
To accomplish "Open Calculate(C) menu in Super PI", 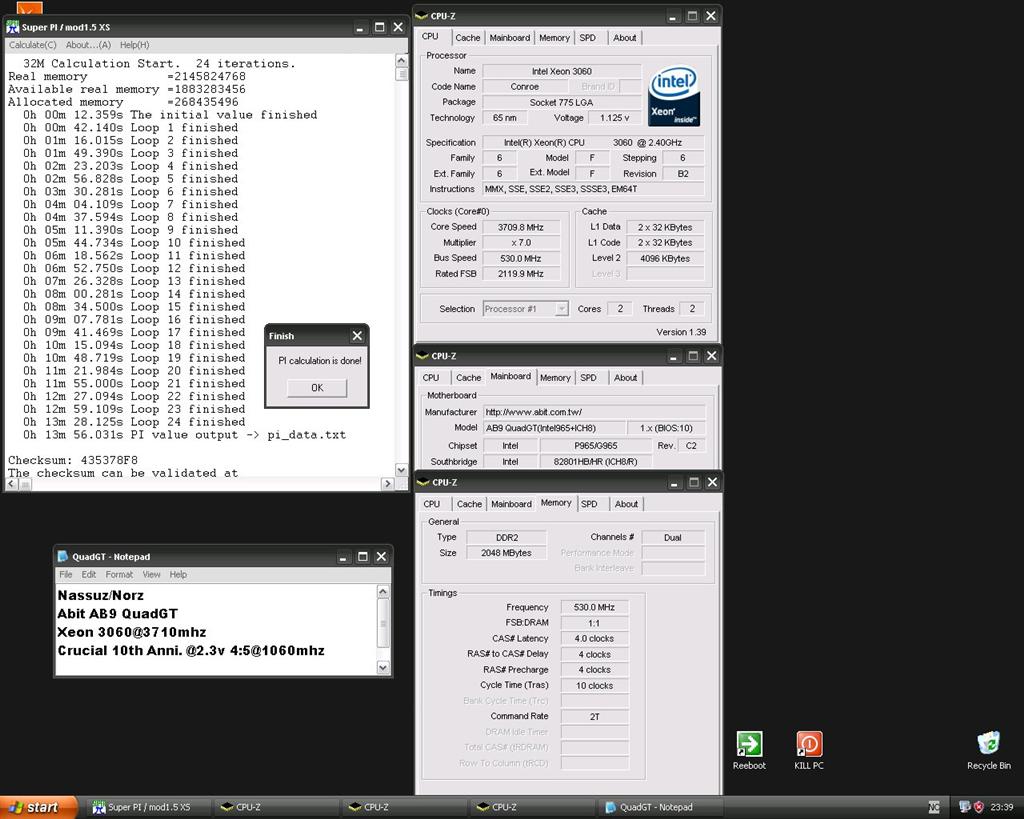I will coord(33,45).
